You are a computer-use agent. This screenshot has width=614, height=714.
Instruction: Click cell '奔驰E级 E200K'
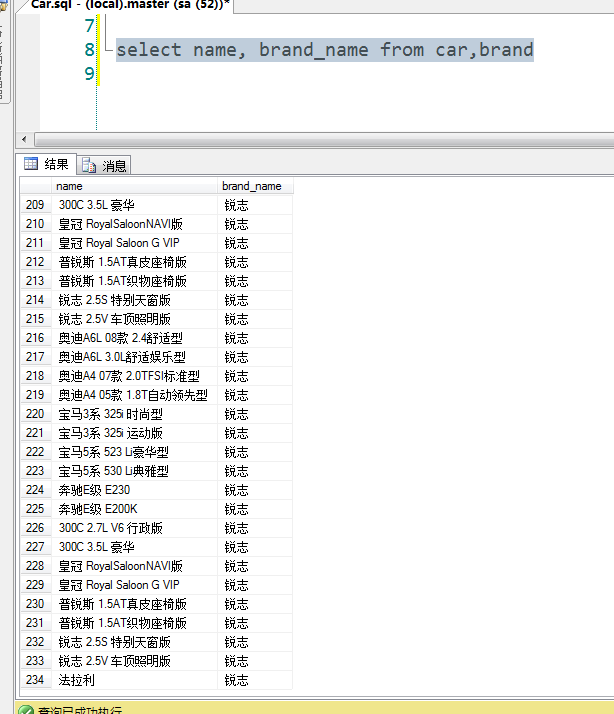pos(134,509)
